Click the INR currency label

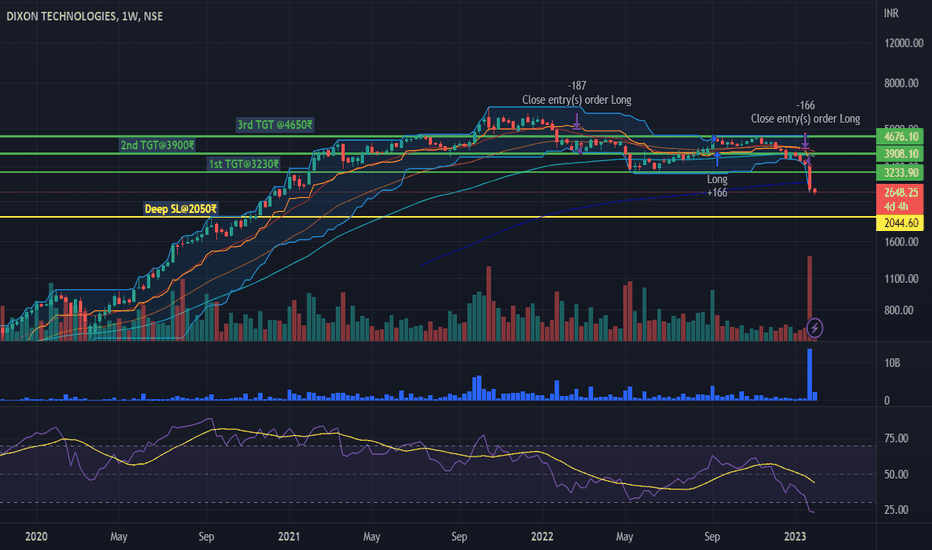(891, 13)
